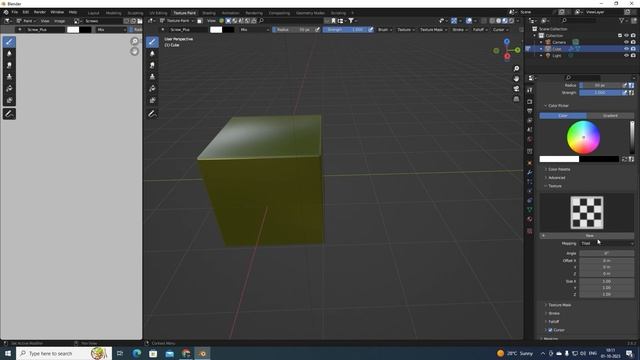The image size is (640, 360).
Task: Open the Brush popover in viewport header
Action: (x=384, y=30)
